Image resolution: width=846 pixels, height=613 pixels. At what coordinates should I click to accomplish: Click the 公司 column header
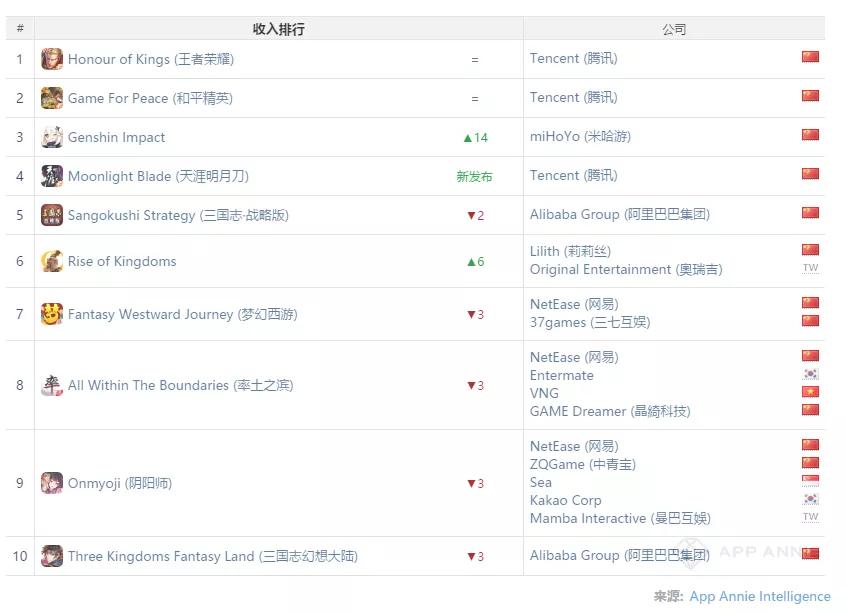674,29
